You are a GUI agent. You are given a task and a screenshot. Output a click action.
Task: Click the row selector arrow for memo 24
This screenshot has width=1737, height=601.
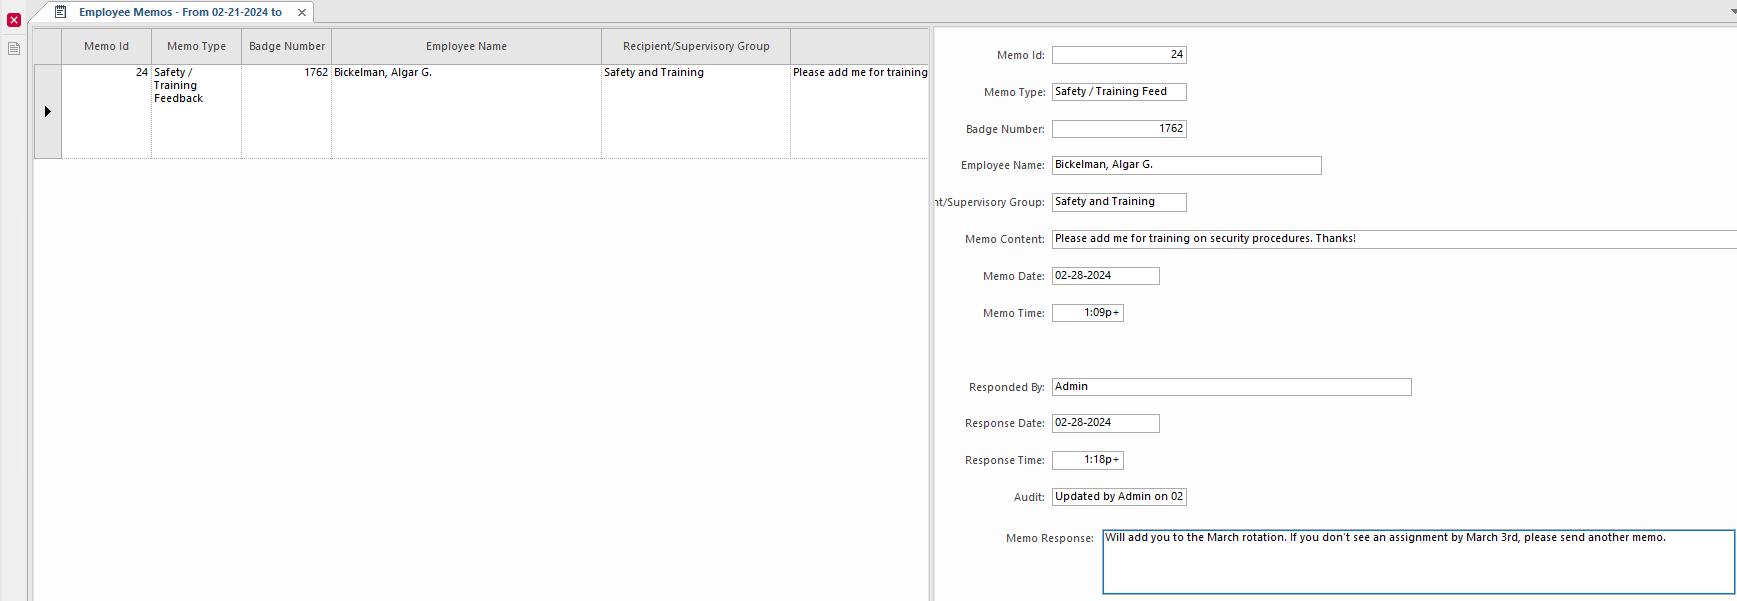tap(47, 111)
